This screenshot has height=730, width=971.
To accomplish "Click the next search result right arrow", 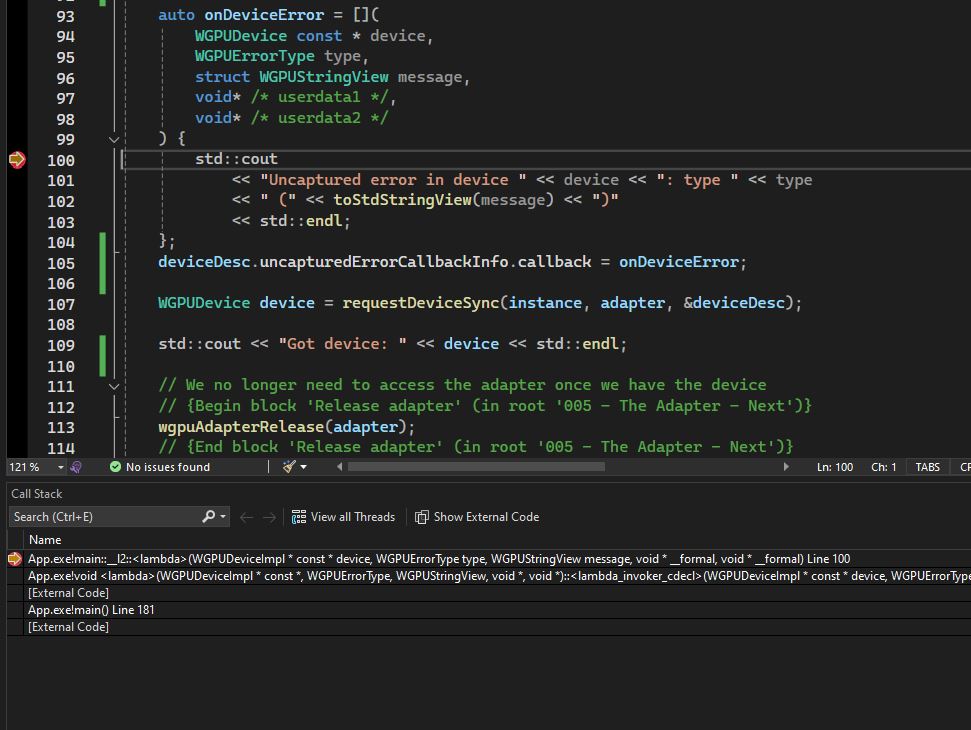I will [269, 518].
